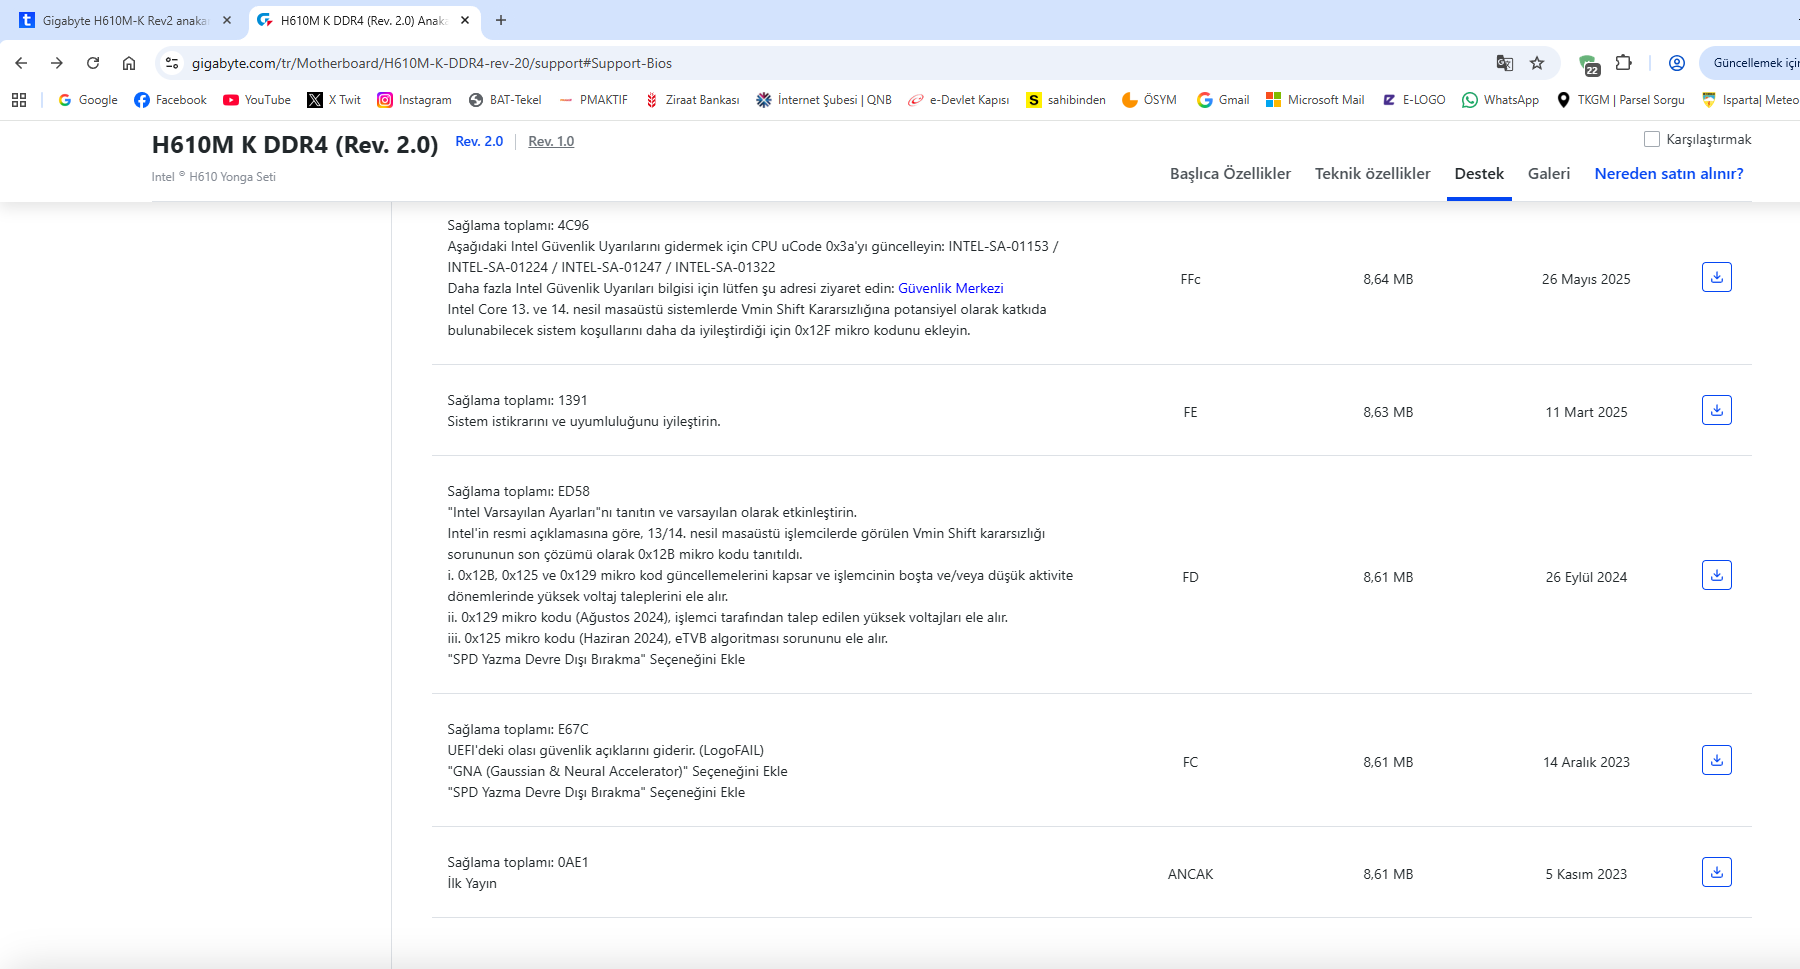1800x969 pixels.
Task: Open YouTube bookmark
Action: click(257, 100)
